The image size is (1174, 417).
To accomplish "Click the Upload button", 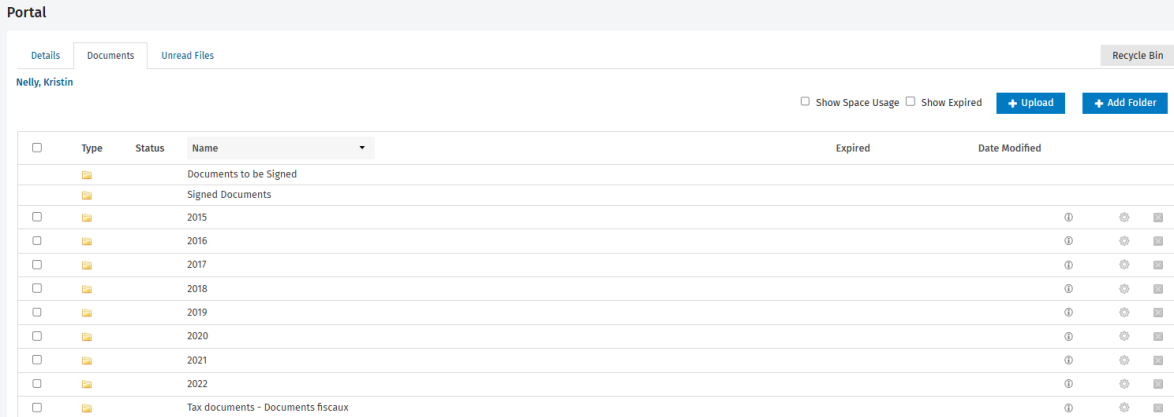I will pyautogui.click(x=1030, y=103).
